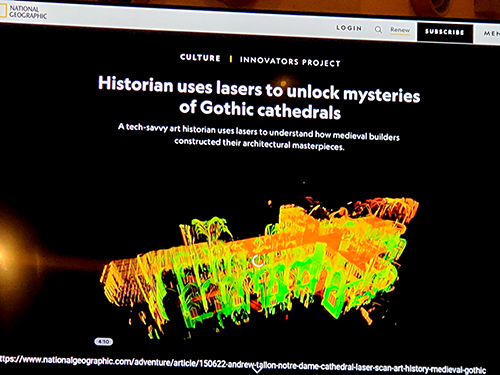Click the tech-savvy art historian subtitle text
The image size is (500, 375).
tap(259, 137)
